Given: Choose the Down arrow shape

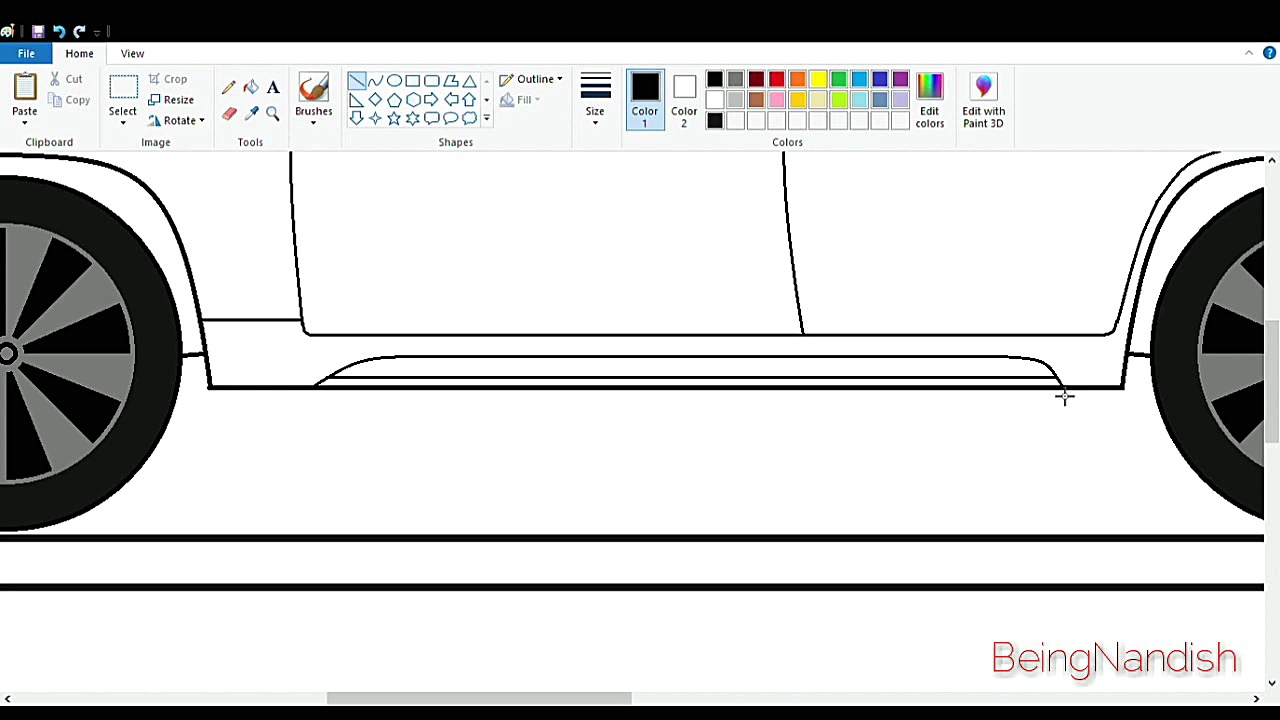Looking at the screenshot, I should coord(357,118).
